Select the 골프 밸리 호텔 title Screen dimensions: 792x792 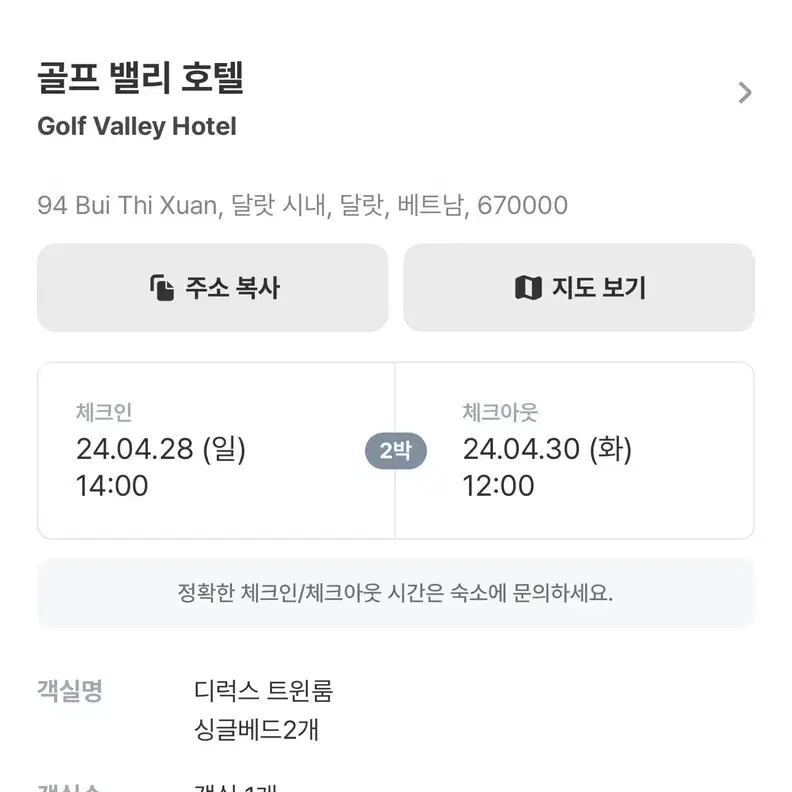(x=141, y=77)
